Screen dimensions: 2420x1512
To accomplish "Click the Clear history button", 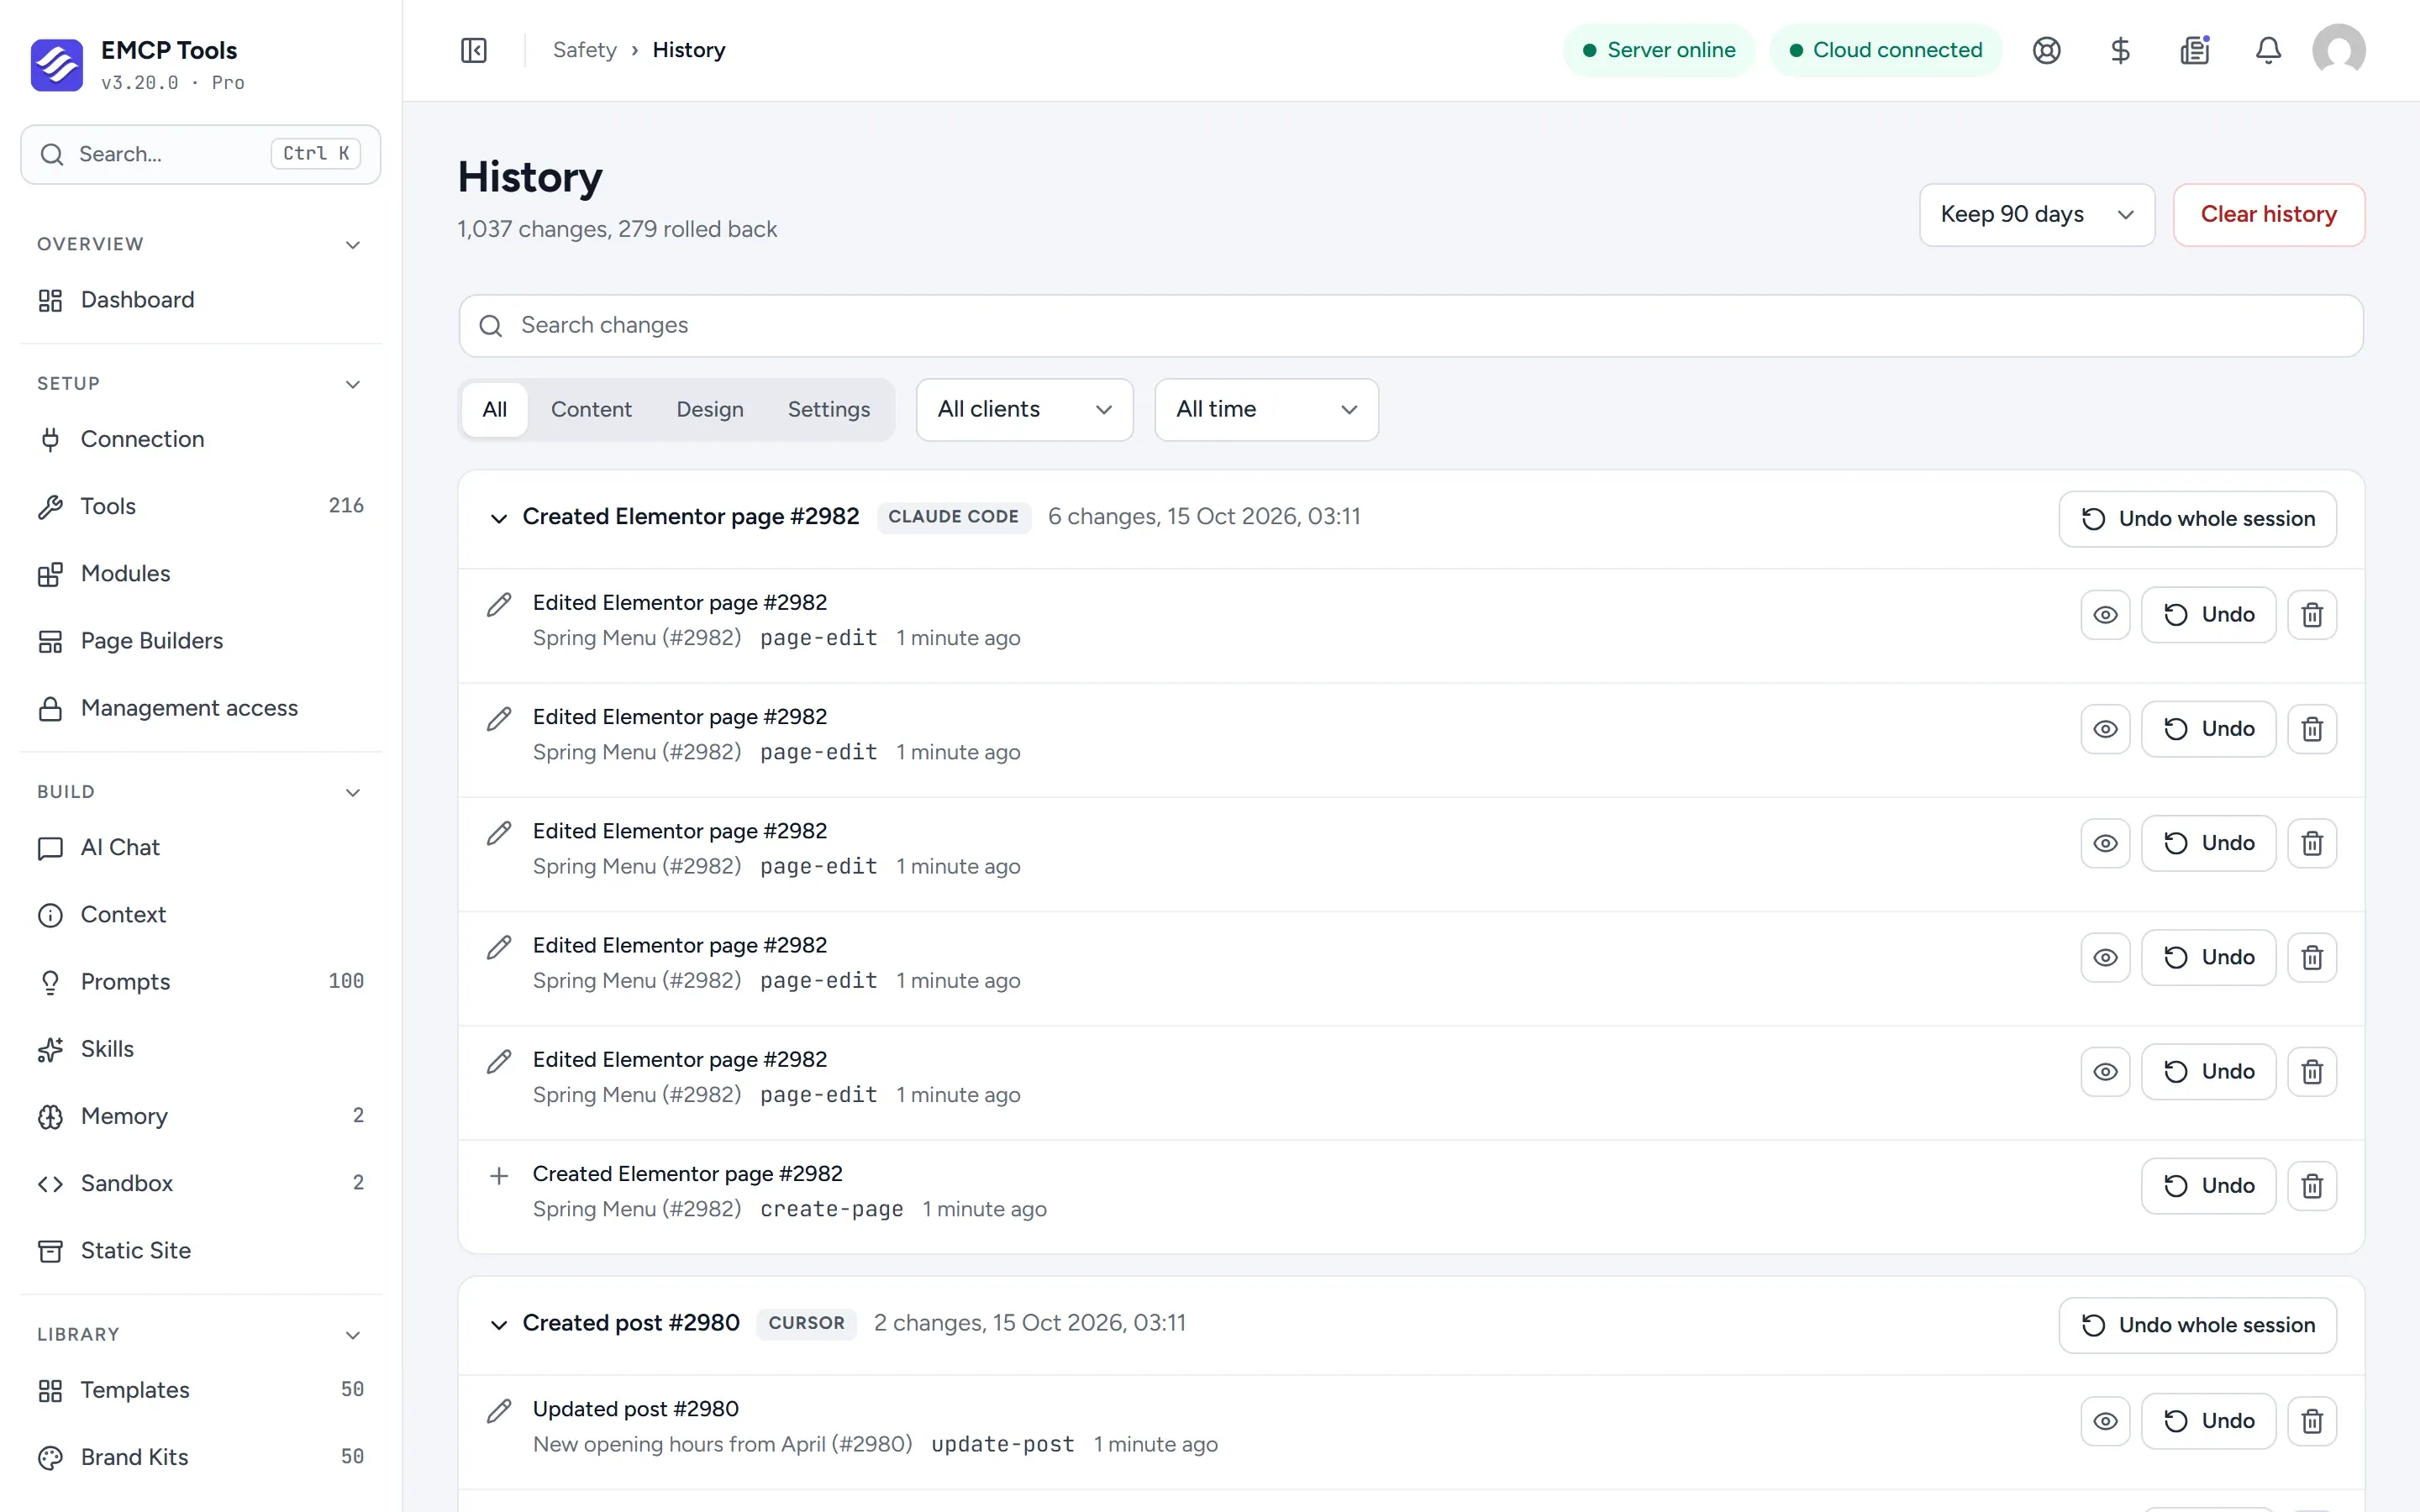I will tap(2268, 214).
